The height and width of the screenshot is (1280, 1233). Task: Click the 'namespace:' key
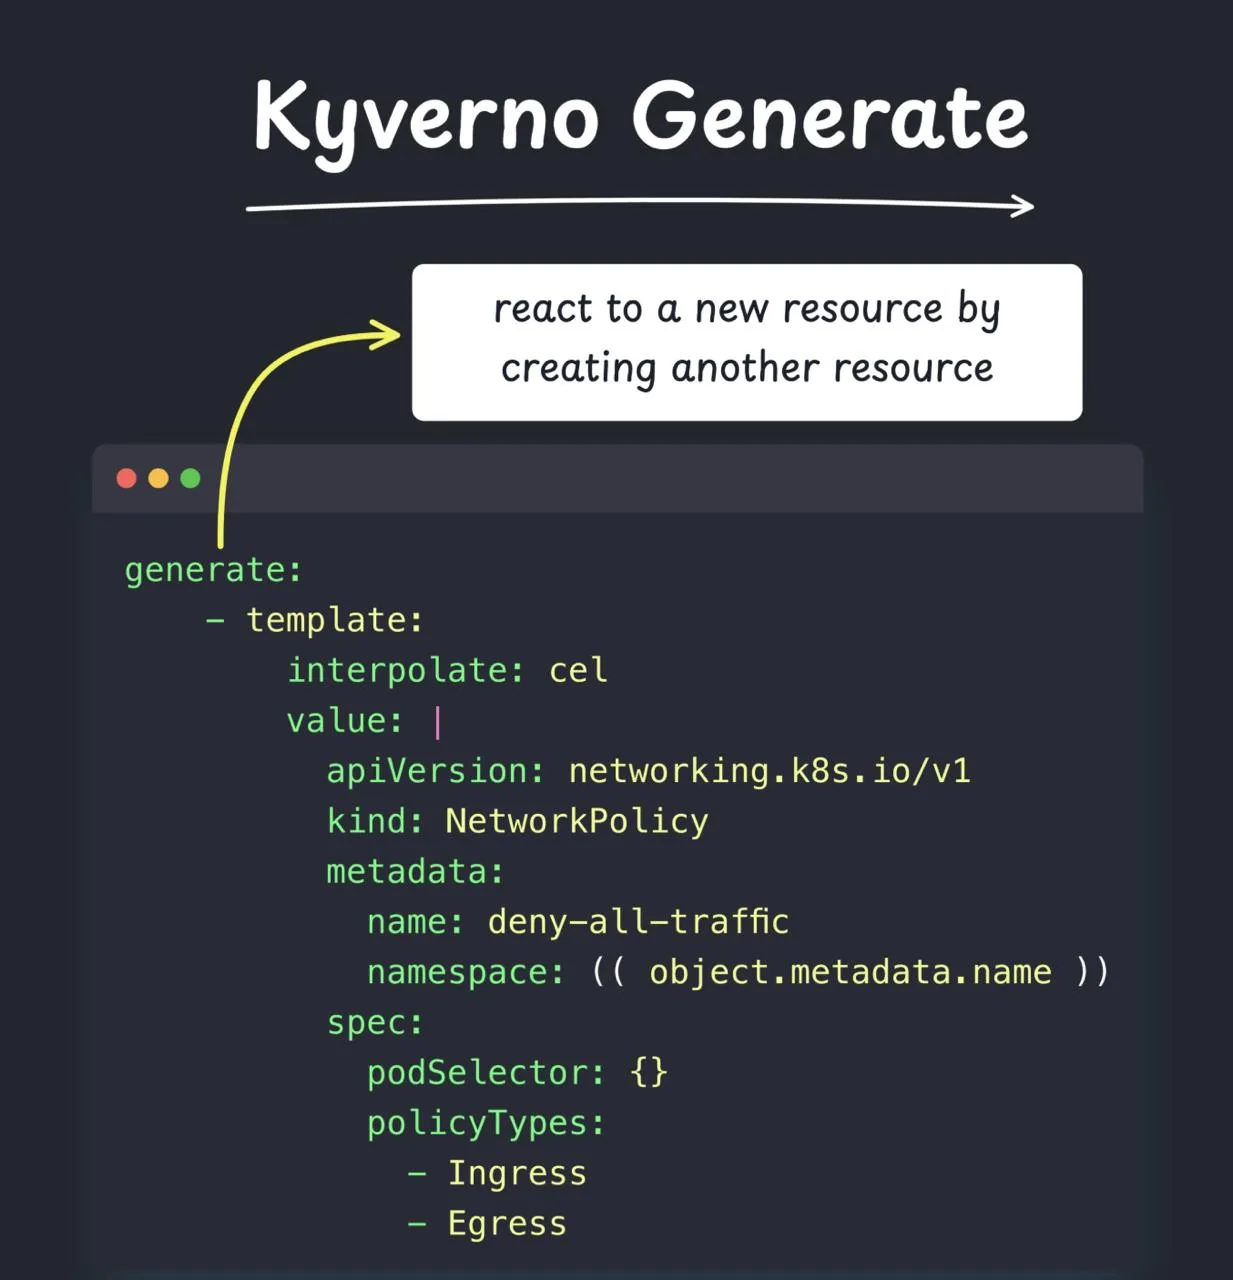[466, 972]
